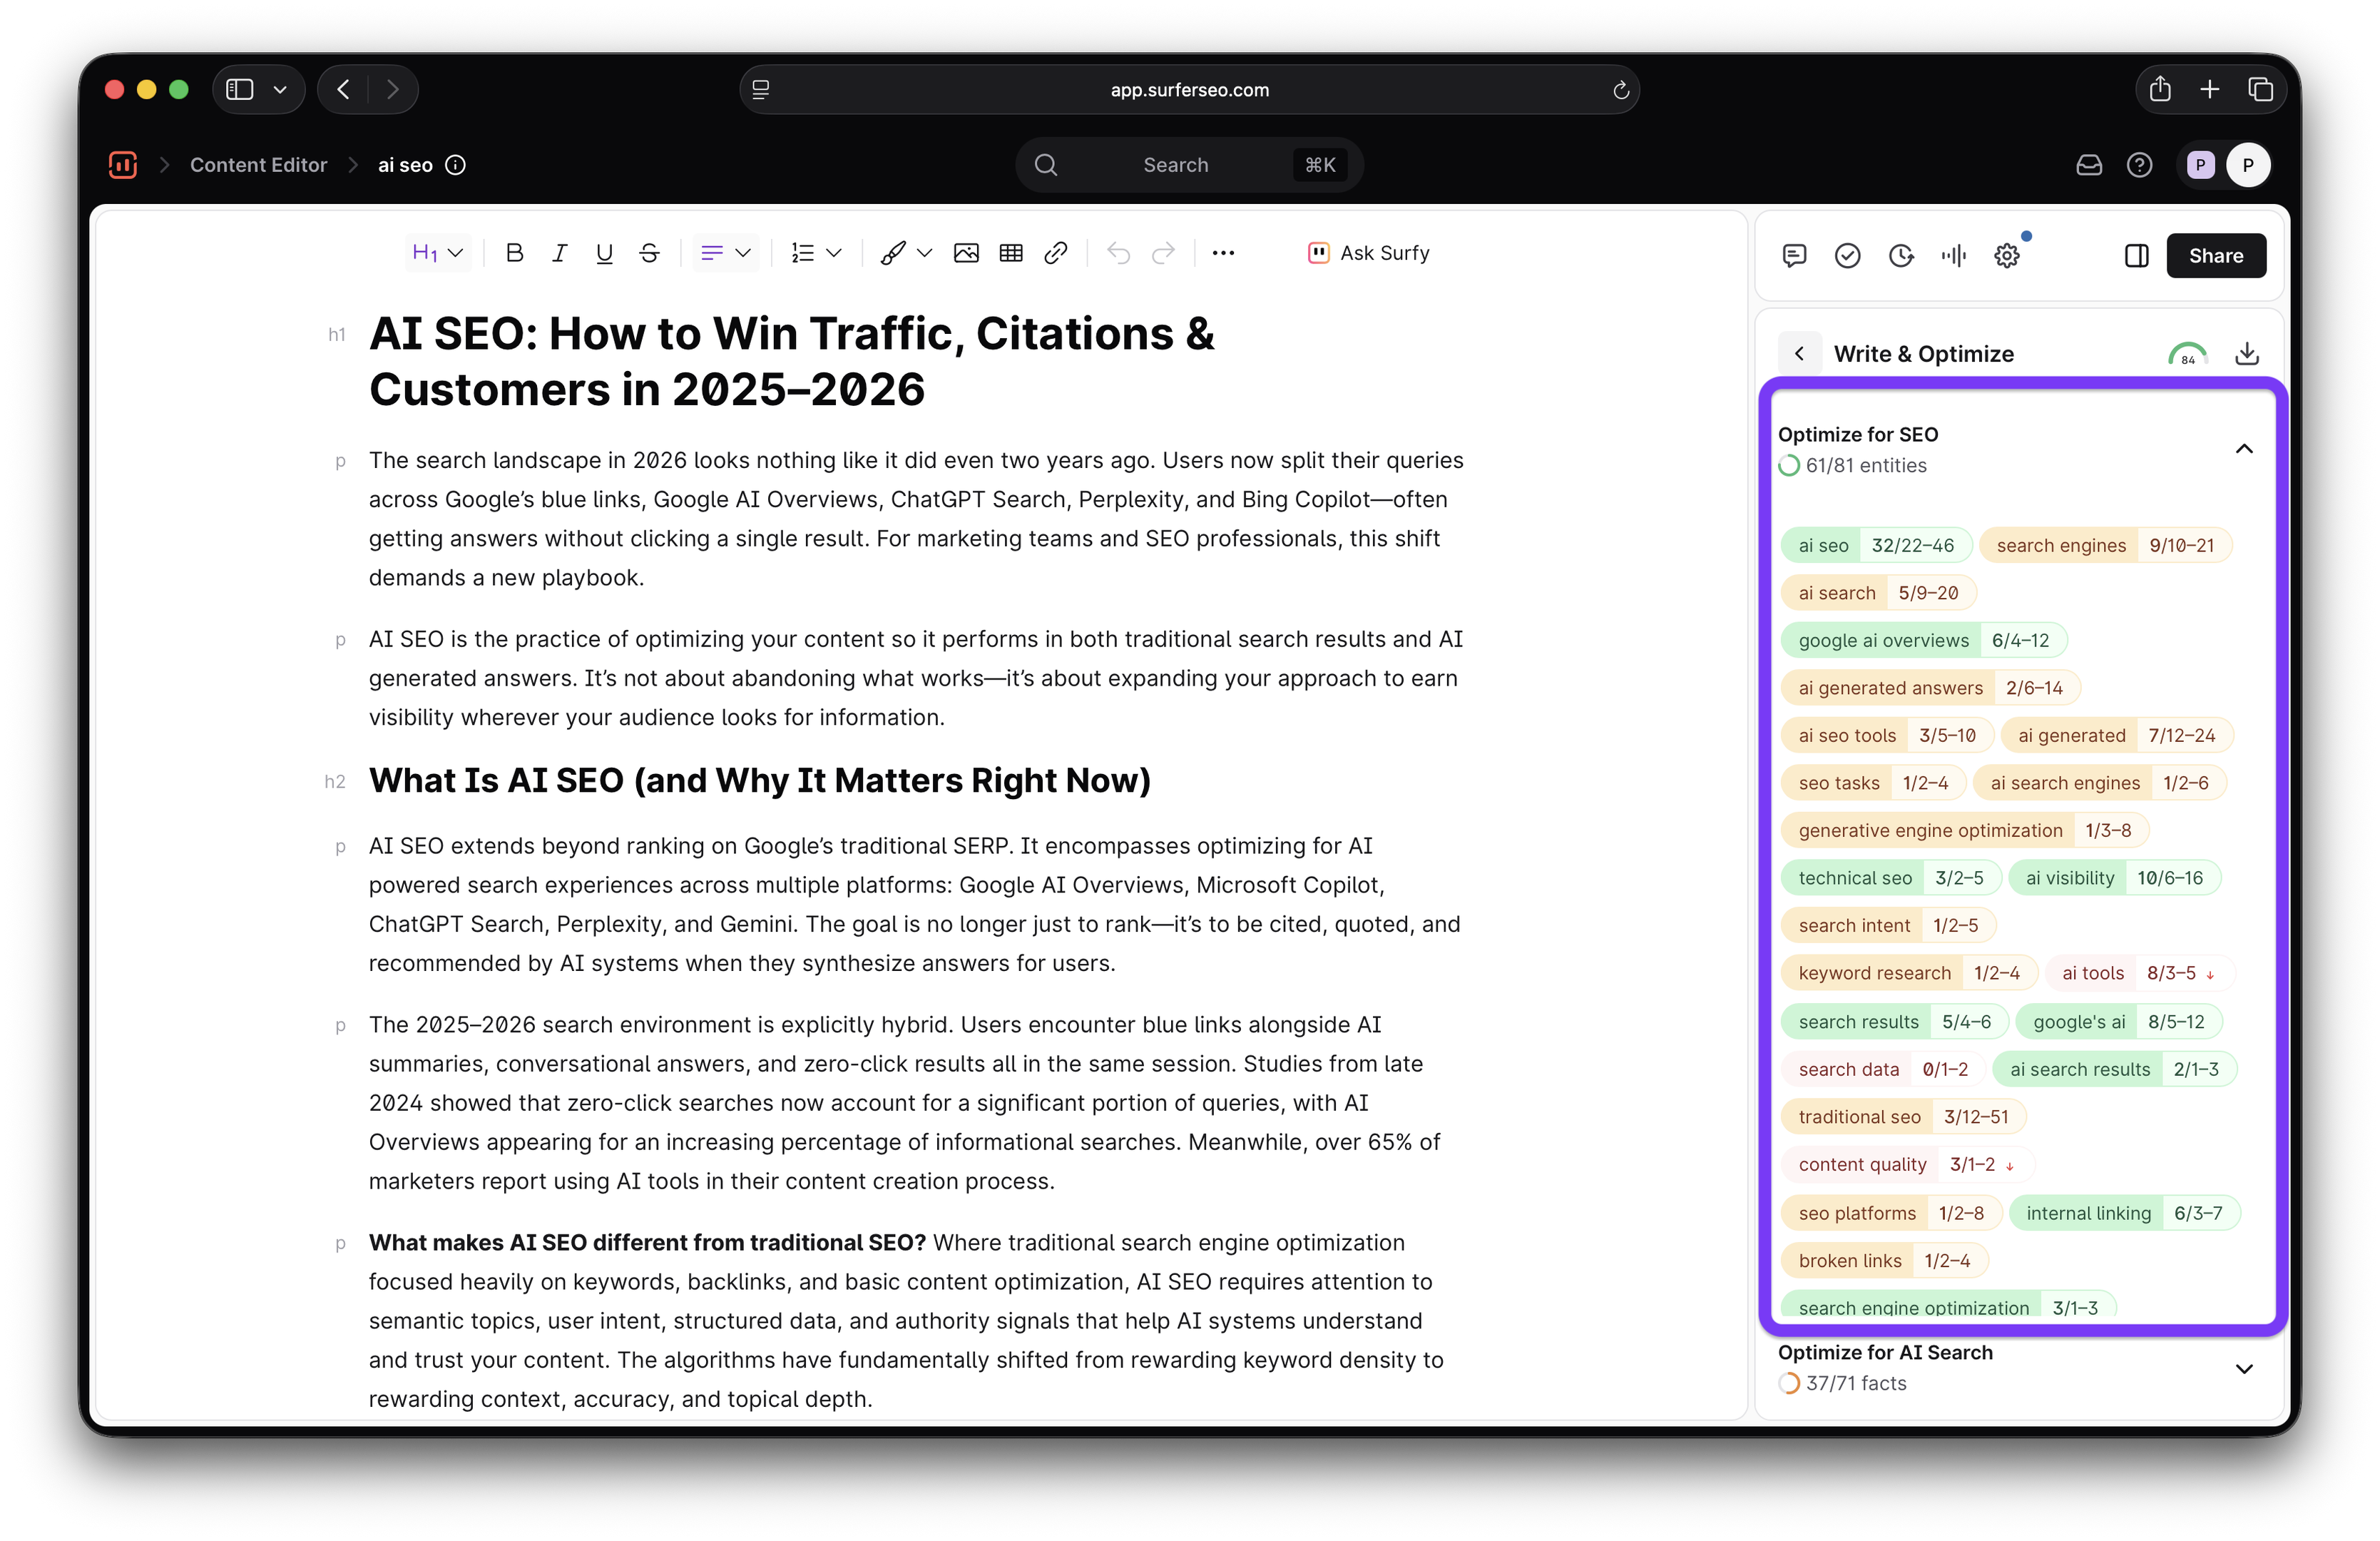Add a hyperlink using the link icon
This screenshot has width=2380, height=1541.
(x=1056, y=253)
